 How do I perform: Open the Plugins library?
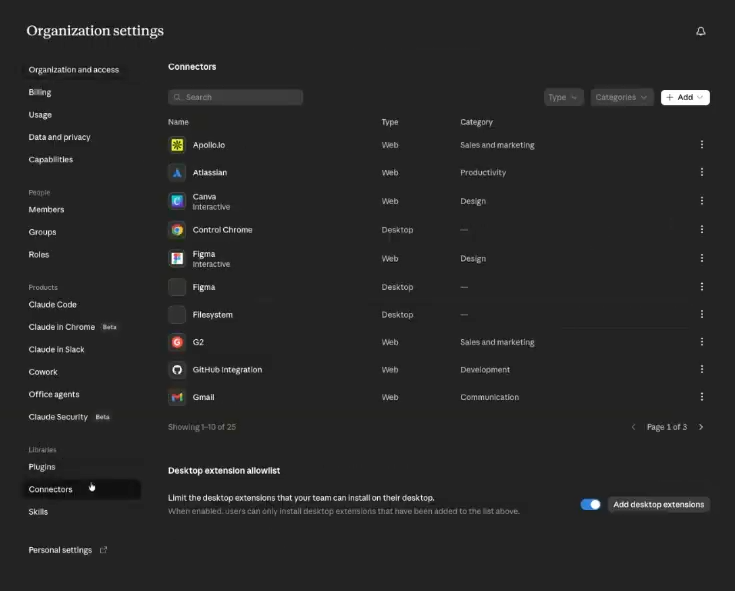pos(42,467)
